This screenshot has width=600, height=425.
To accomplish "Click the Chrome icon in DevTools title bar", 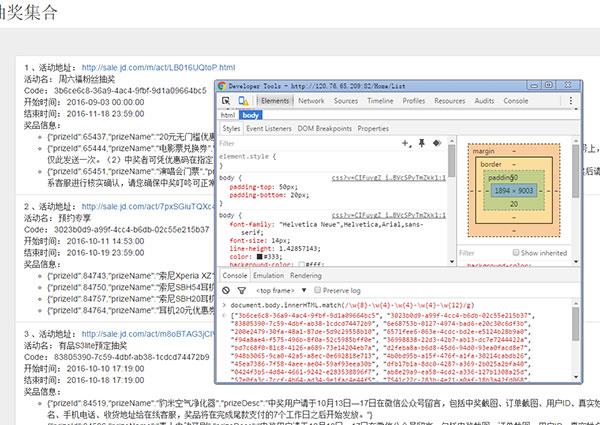I will point(222,86).
